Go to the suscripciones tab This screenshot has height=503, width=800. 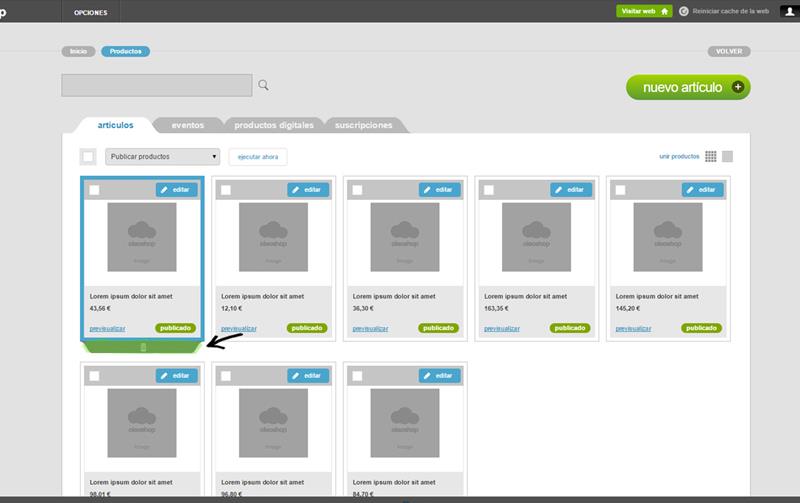click(x=363, y=125)
